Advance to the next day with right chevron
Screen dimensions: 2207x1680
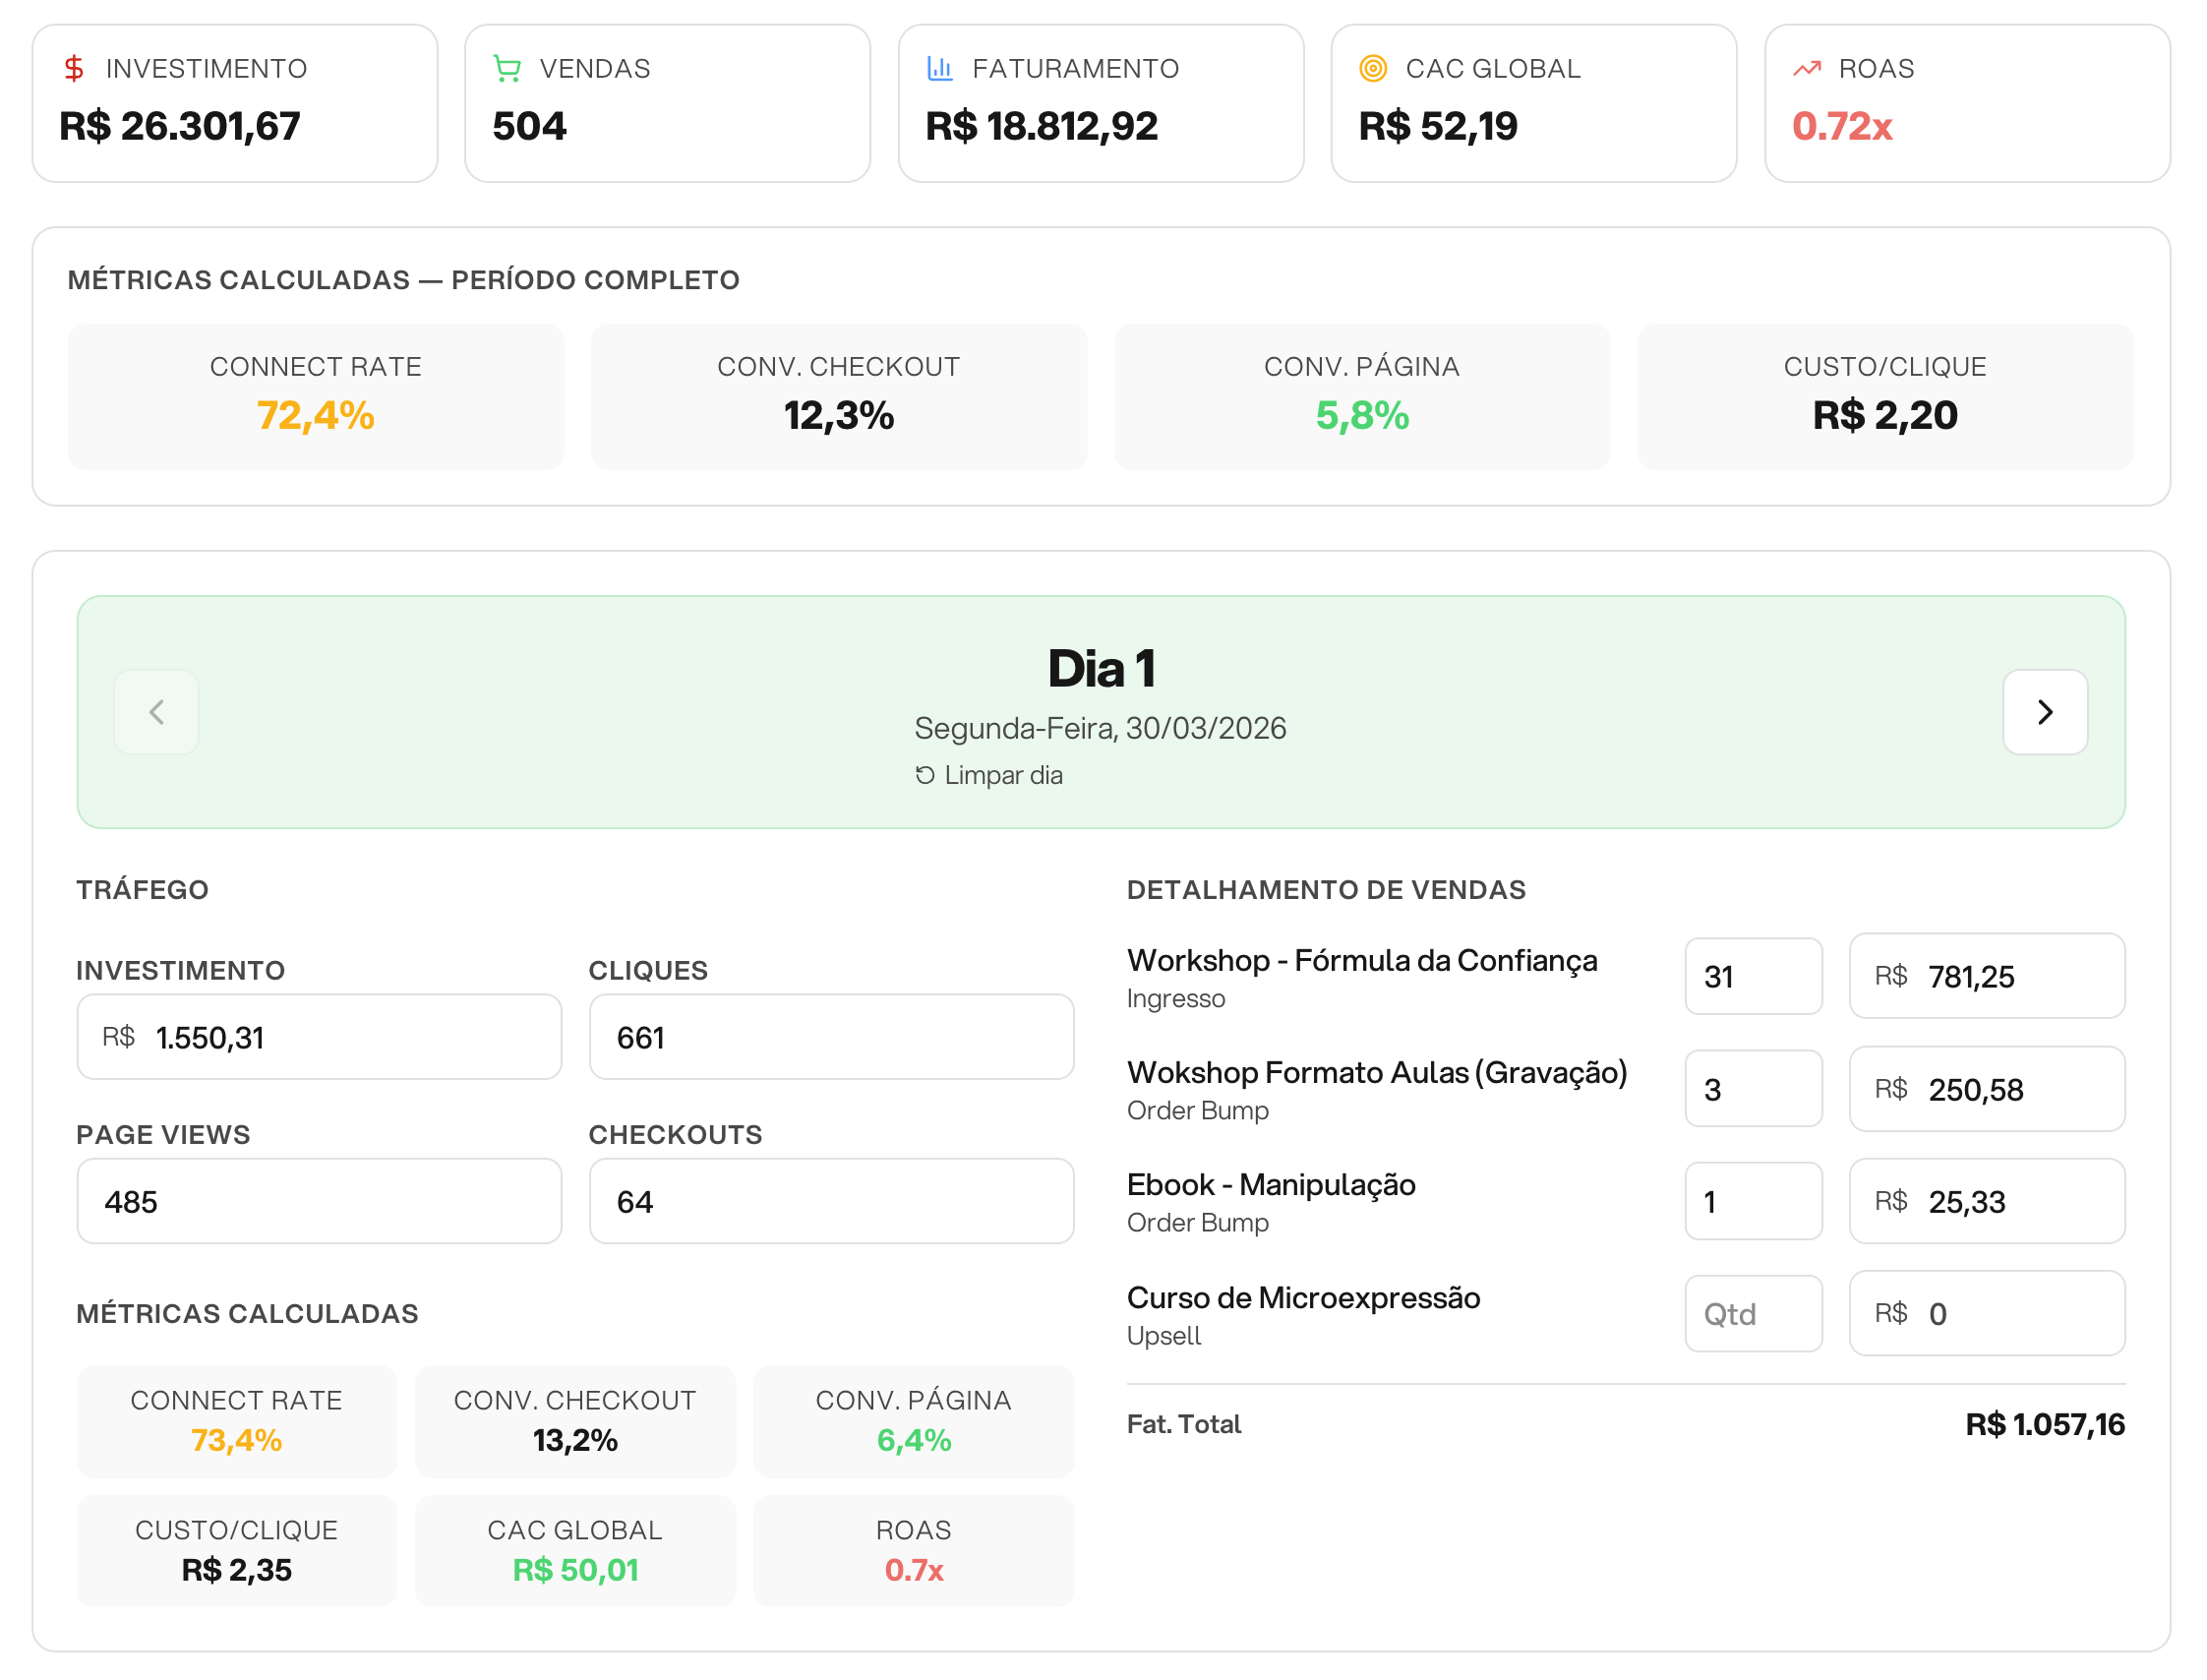point(2045,712)
